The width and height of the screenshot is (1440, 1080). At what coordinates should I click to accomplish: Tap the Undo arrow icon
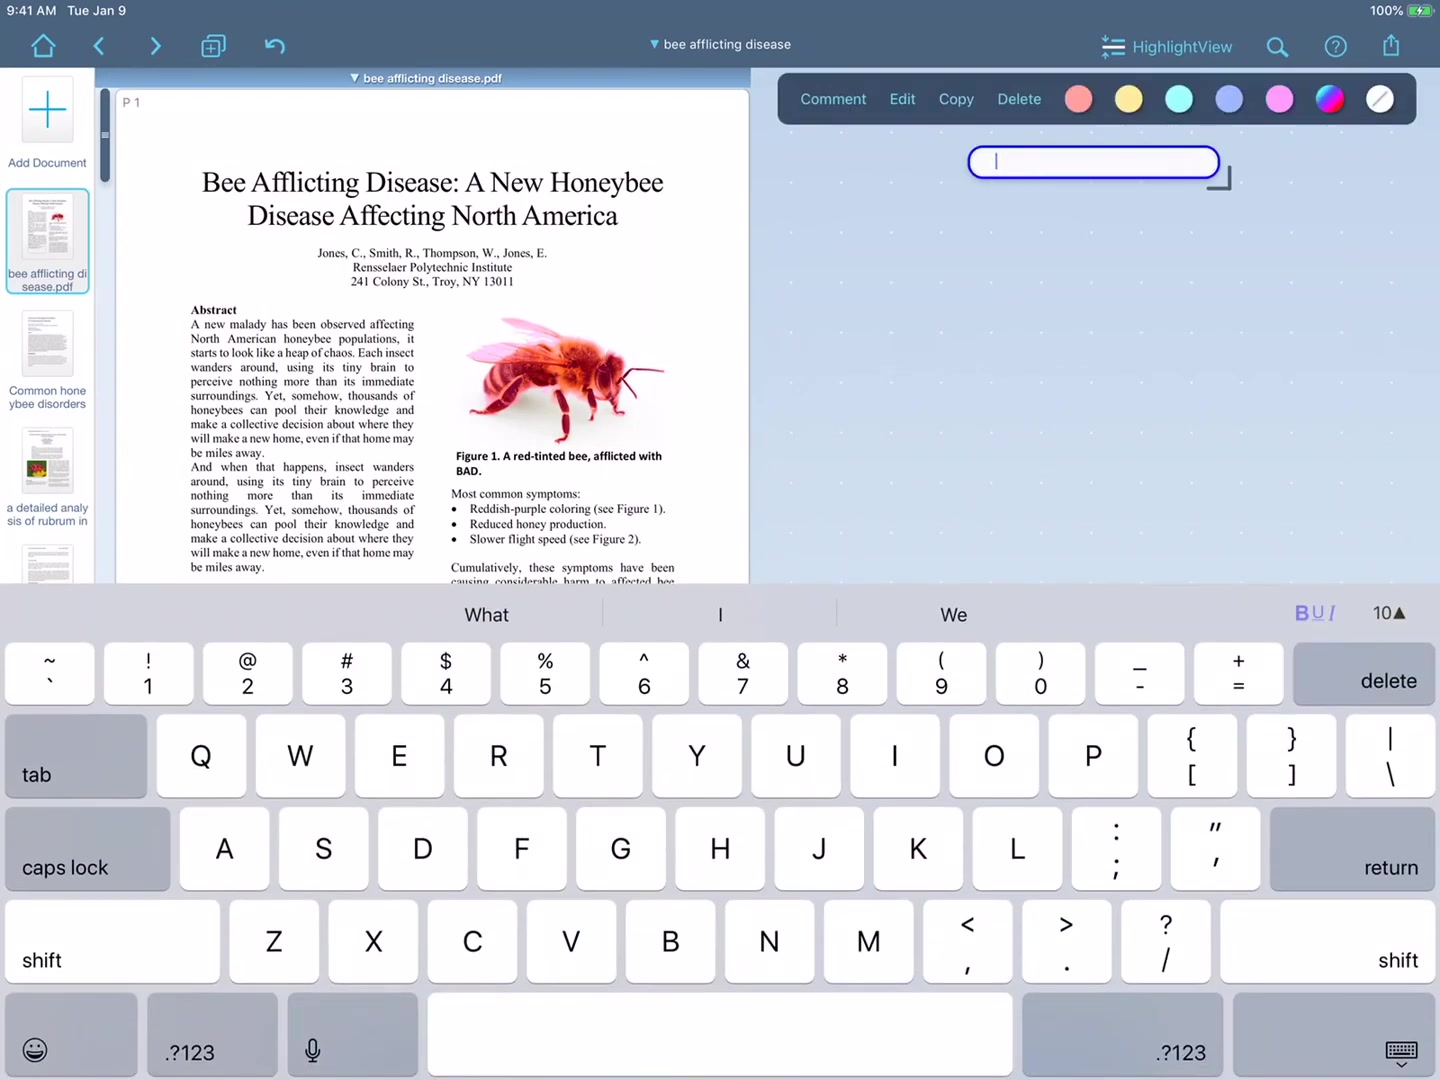point(274,46)
